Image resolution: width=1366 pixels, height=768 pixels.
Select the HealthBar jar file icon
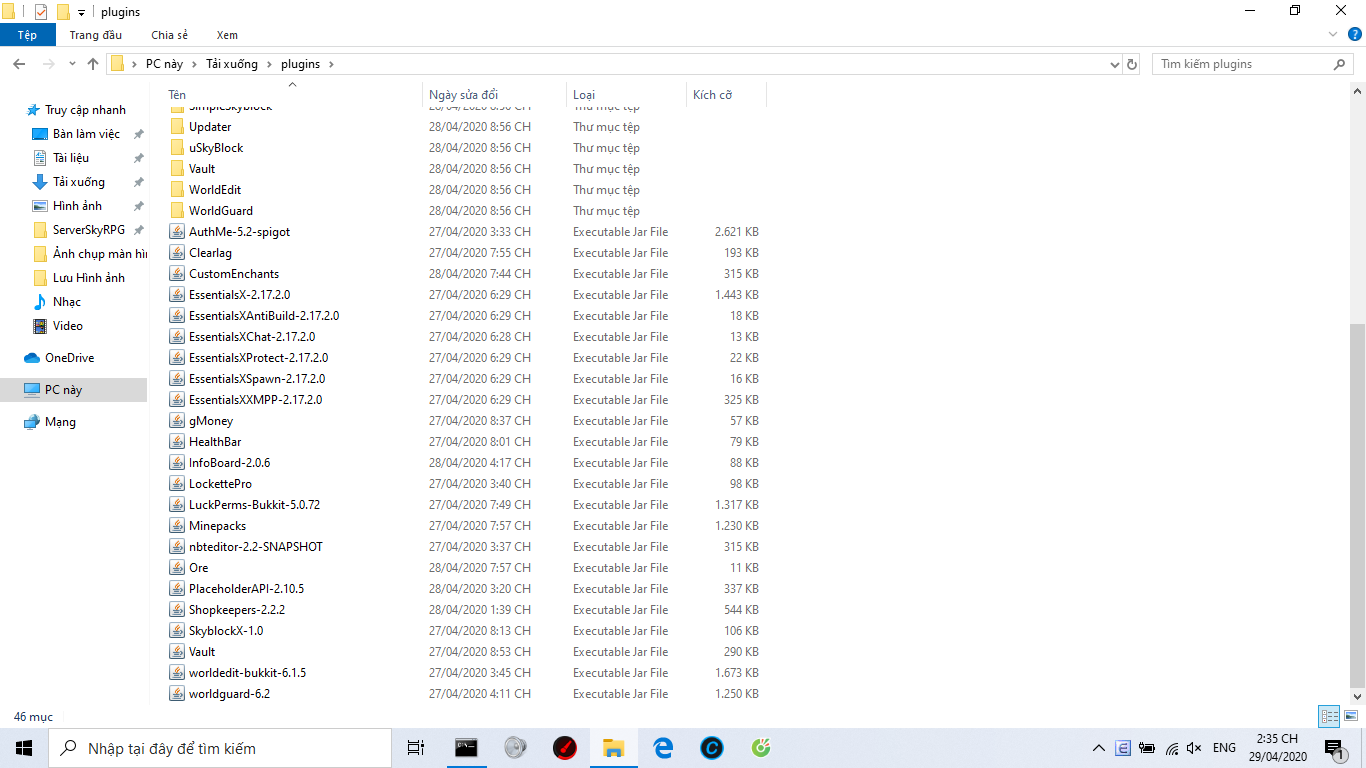coord(177,442)
